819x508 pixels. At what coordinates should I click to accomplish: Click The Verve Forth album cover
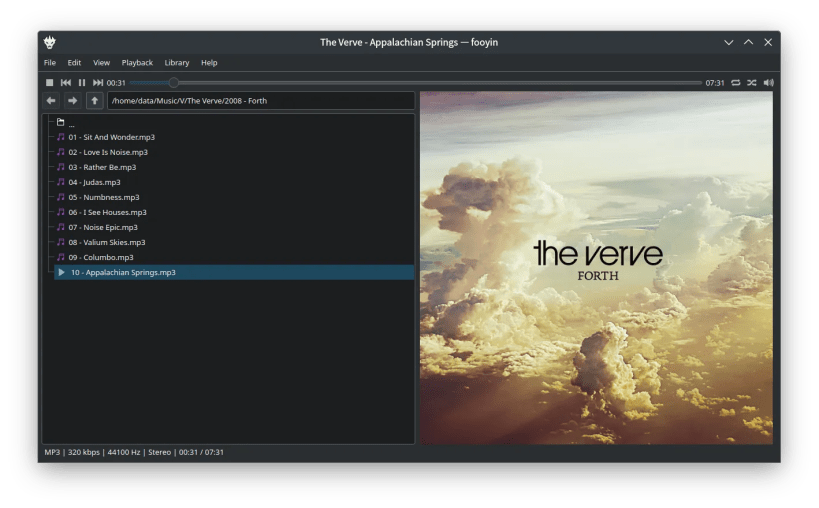click(x=596, y=268)
